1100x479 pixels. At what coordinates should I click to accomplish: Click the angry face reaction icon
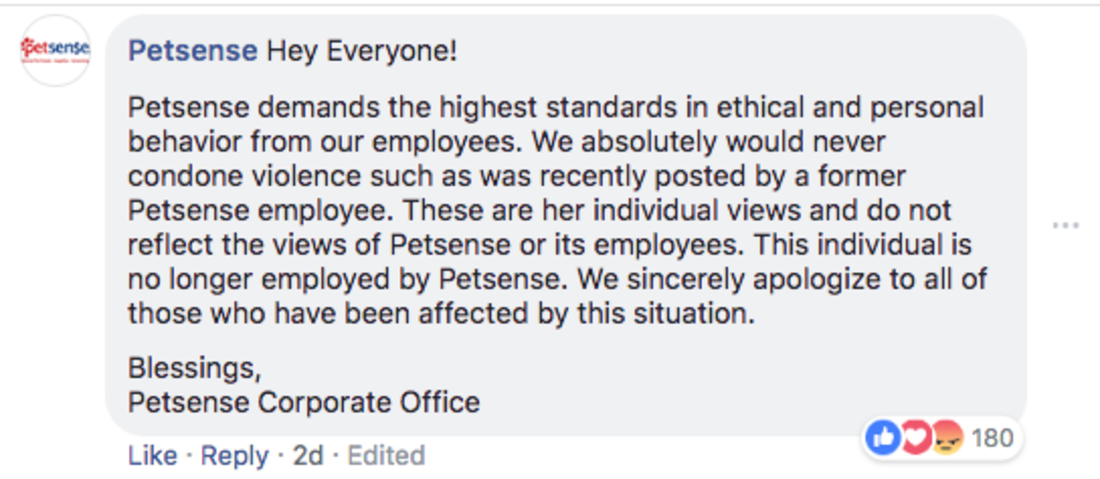click(946, 438)
